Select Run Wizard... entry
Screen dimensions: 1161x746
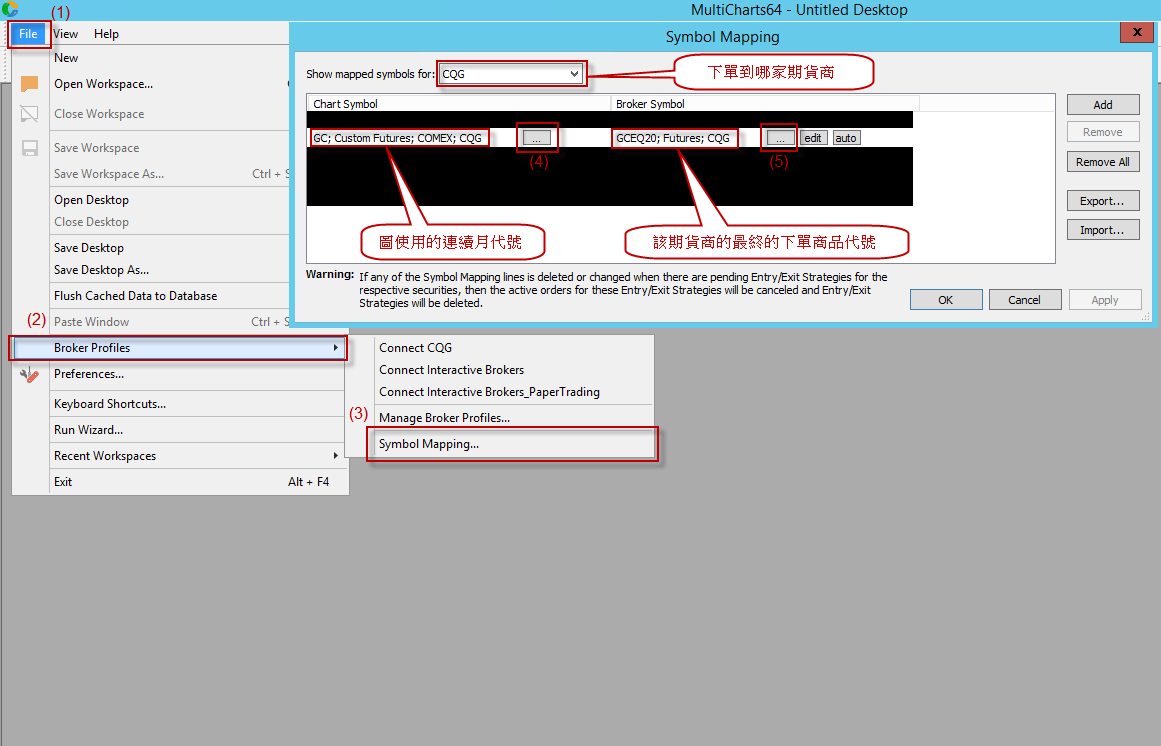coord(88,430)
